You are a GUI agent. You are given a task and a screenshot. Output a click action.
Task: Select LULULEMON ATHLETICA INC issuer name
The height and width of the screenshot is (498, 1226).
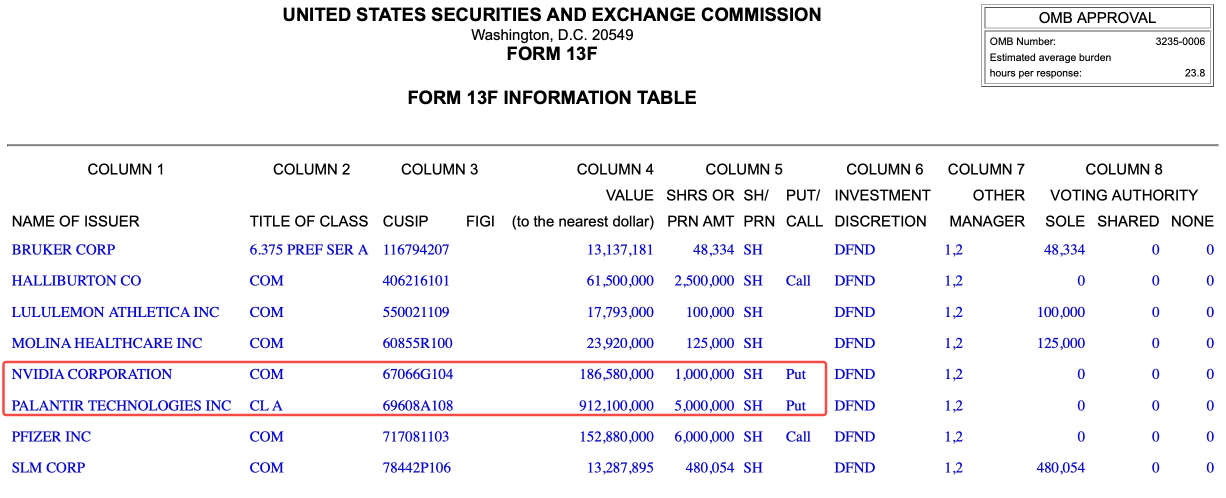[115, 312]
